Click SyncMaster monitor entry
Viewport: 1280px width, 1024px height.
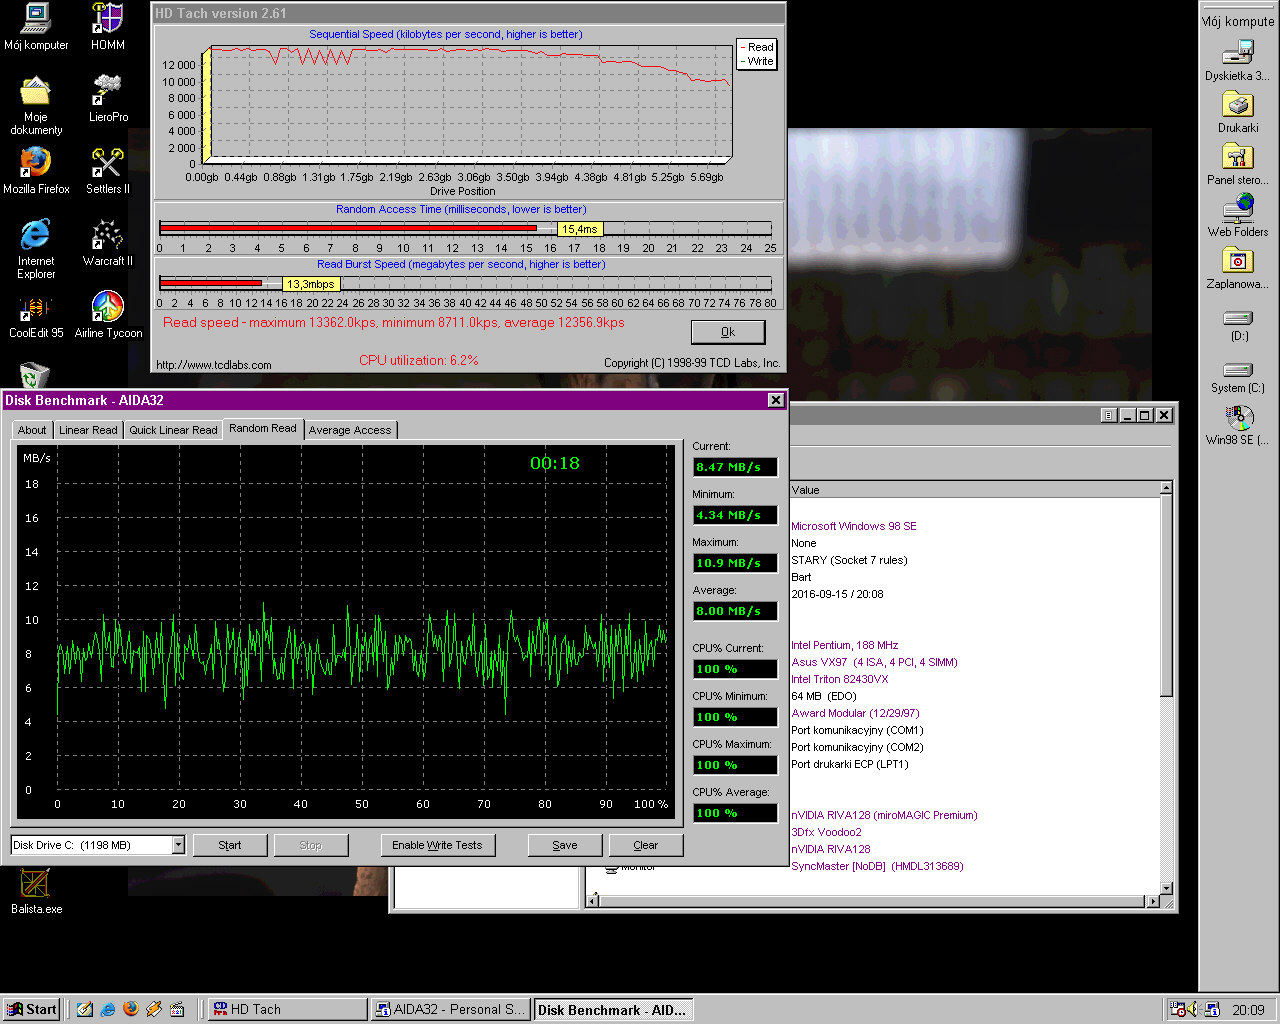[x=878, y=866]
